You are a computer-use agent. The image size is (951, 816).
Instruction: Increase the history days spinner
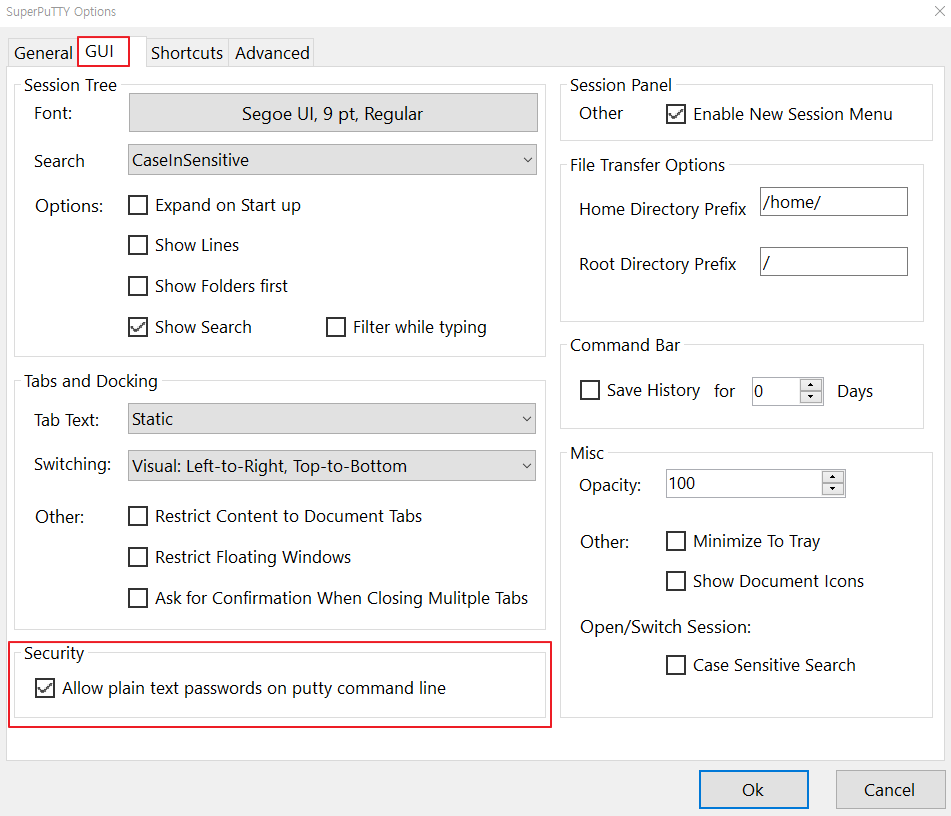pyautogui.click(x=811, y=385)
